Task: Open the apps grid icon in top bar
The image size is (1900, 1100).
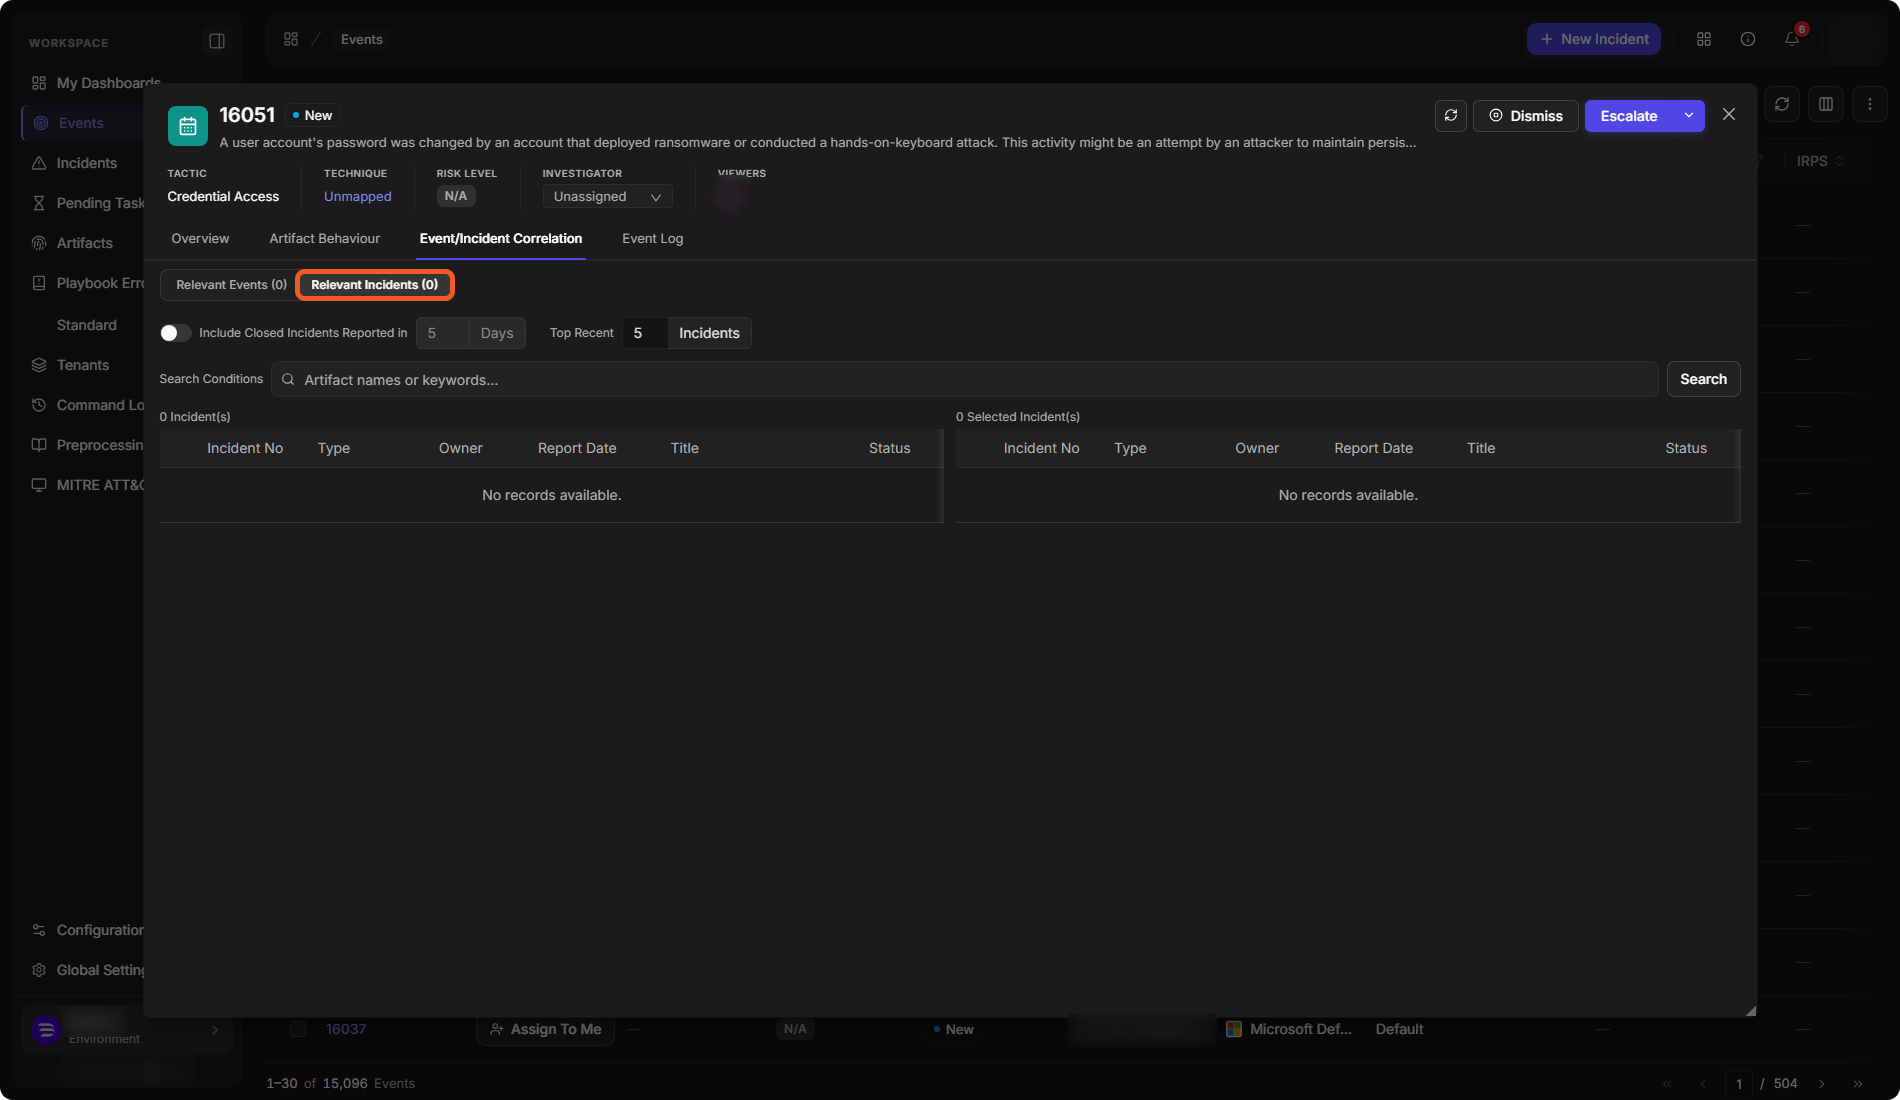Action: click(1704, 39)
